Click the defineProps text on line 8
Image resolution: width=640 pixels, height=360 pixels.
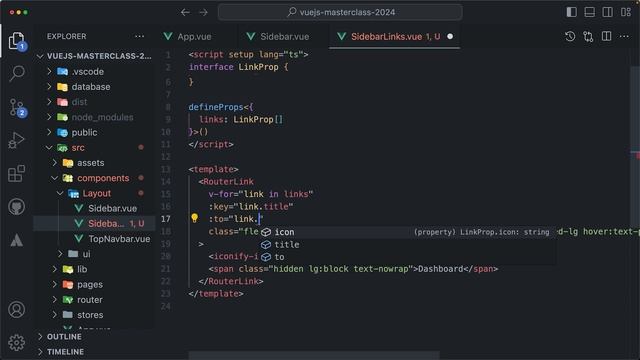click(x=216, y=107)
